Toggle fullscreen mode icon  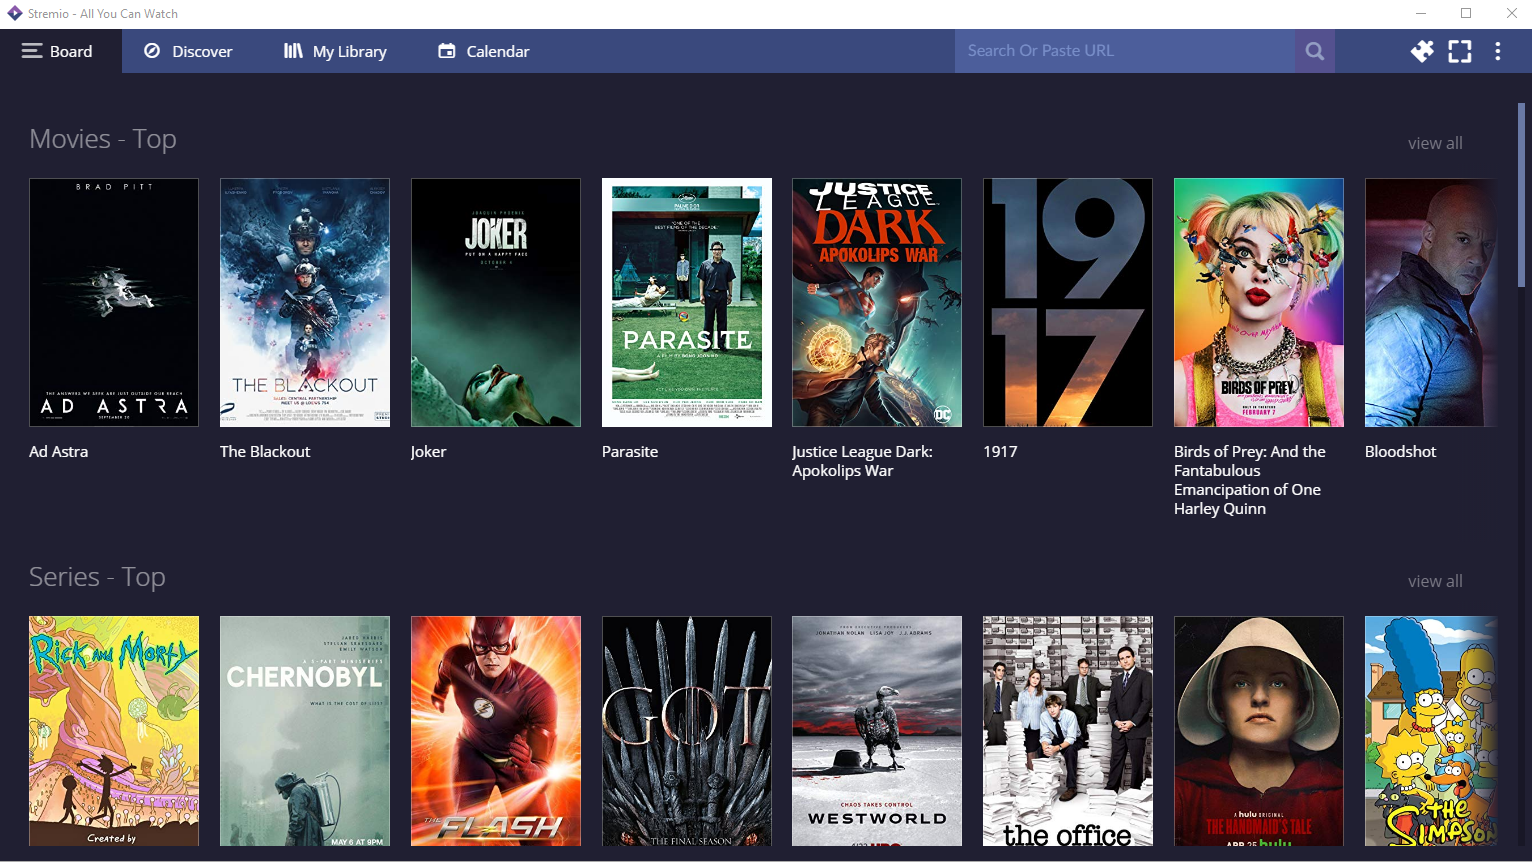[x=1460, y=51]
